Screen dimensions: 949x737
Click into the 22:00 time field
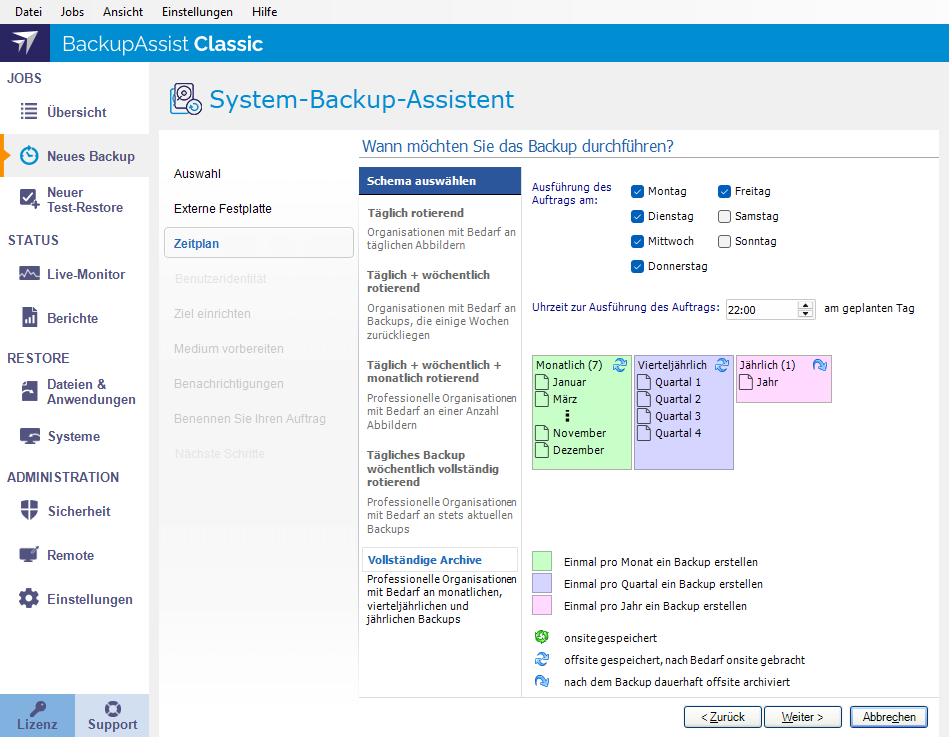point(761,310)
